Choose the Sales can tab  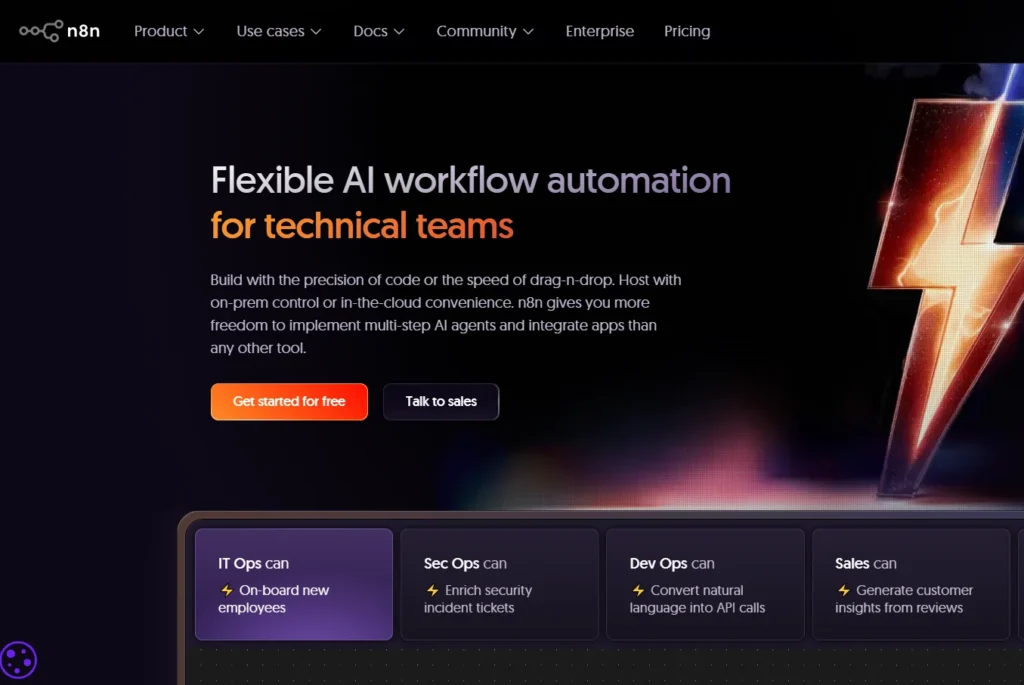911,584
